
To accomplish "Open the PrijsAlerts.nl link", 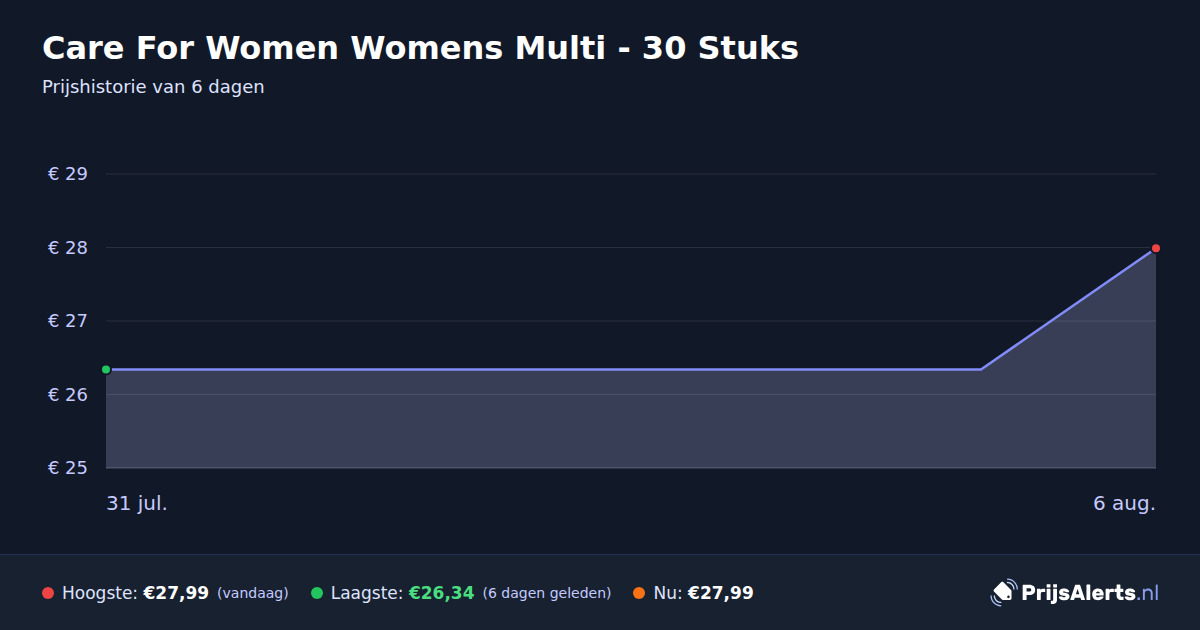I will coord(1090,593).
